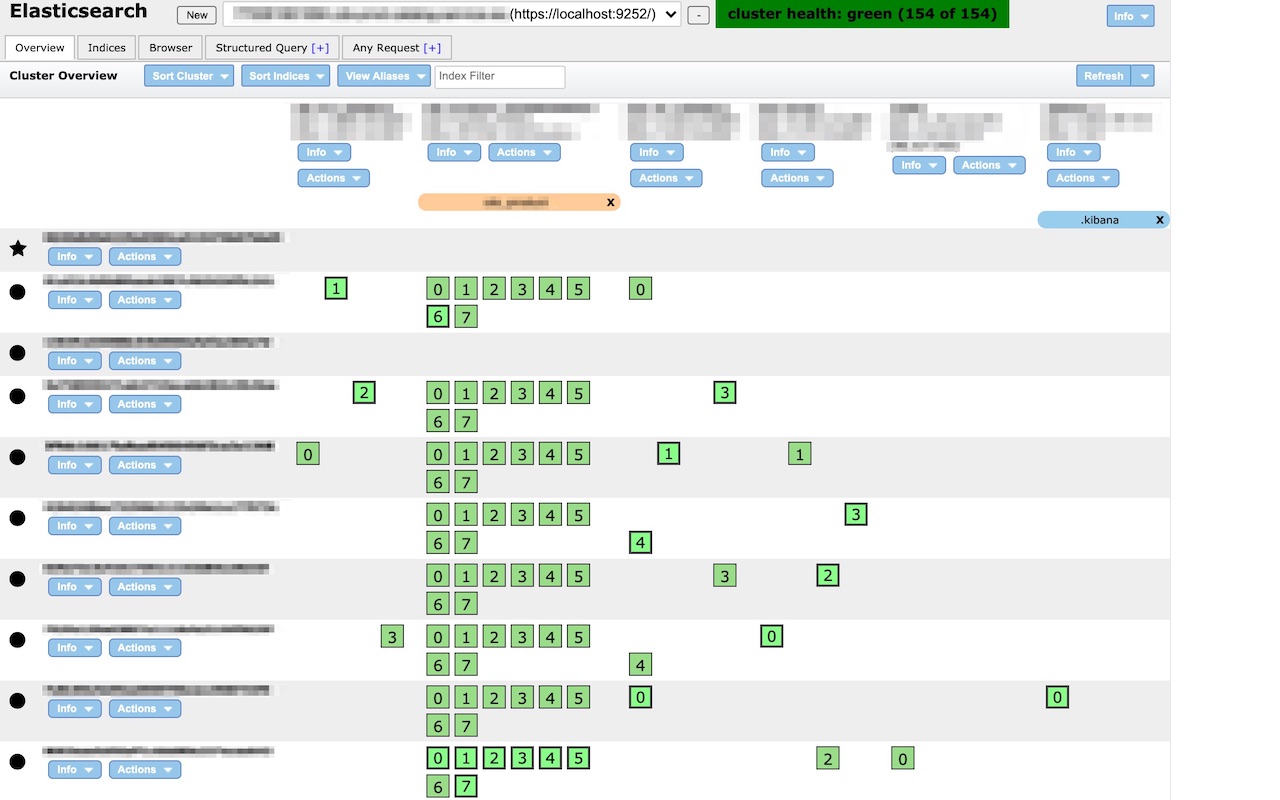Click the node dot beside the bottom Info button

point(17,760)
